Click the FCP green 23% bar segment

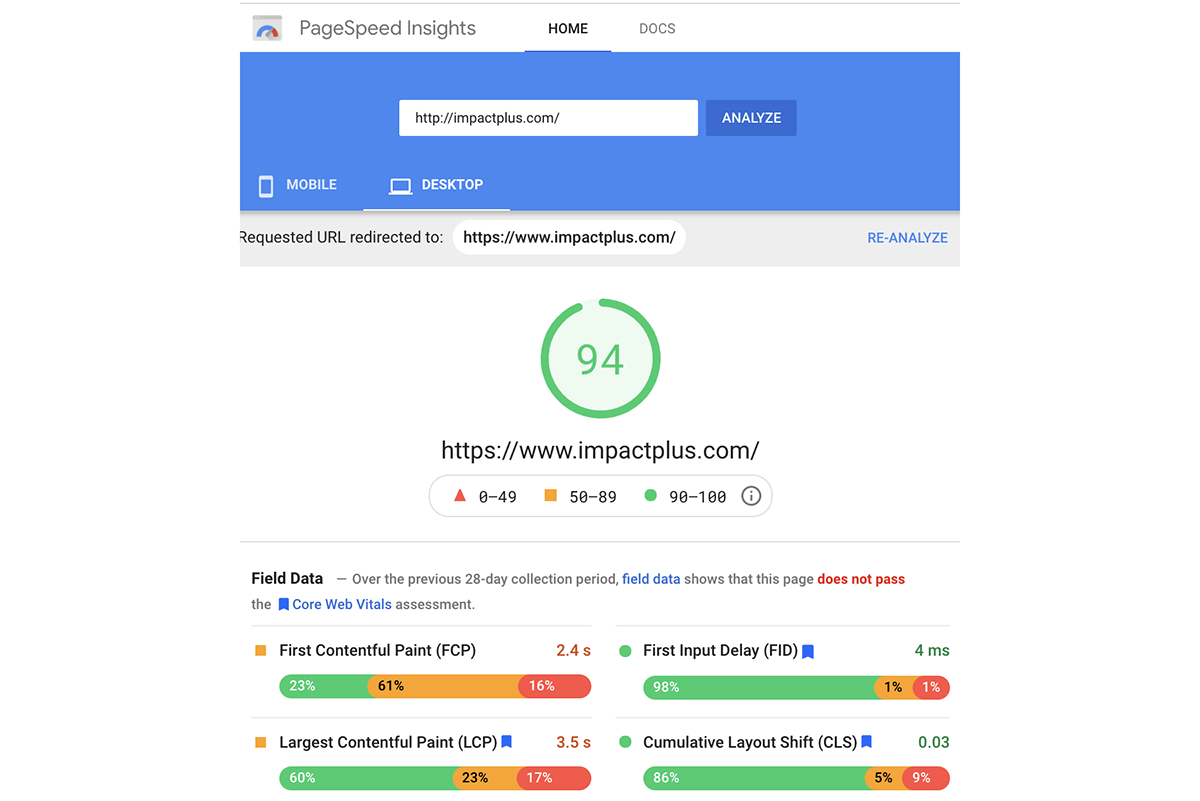pos(324,686)
